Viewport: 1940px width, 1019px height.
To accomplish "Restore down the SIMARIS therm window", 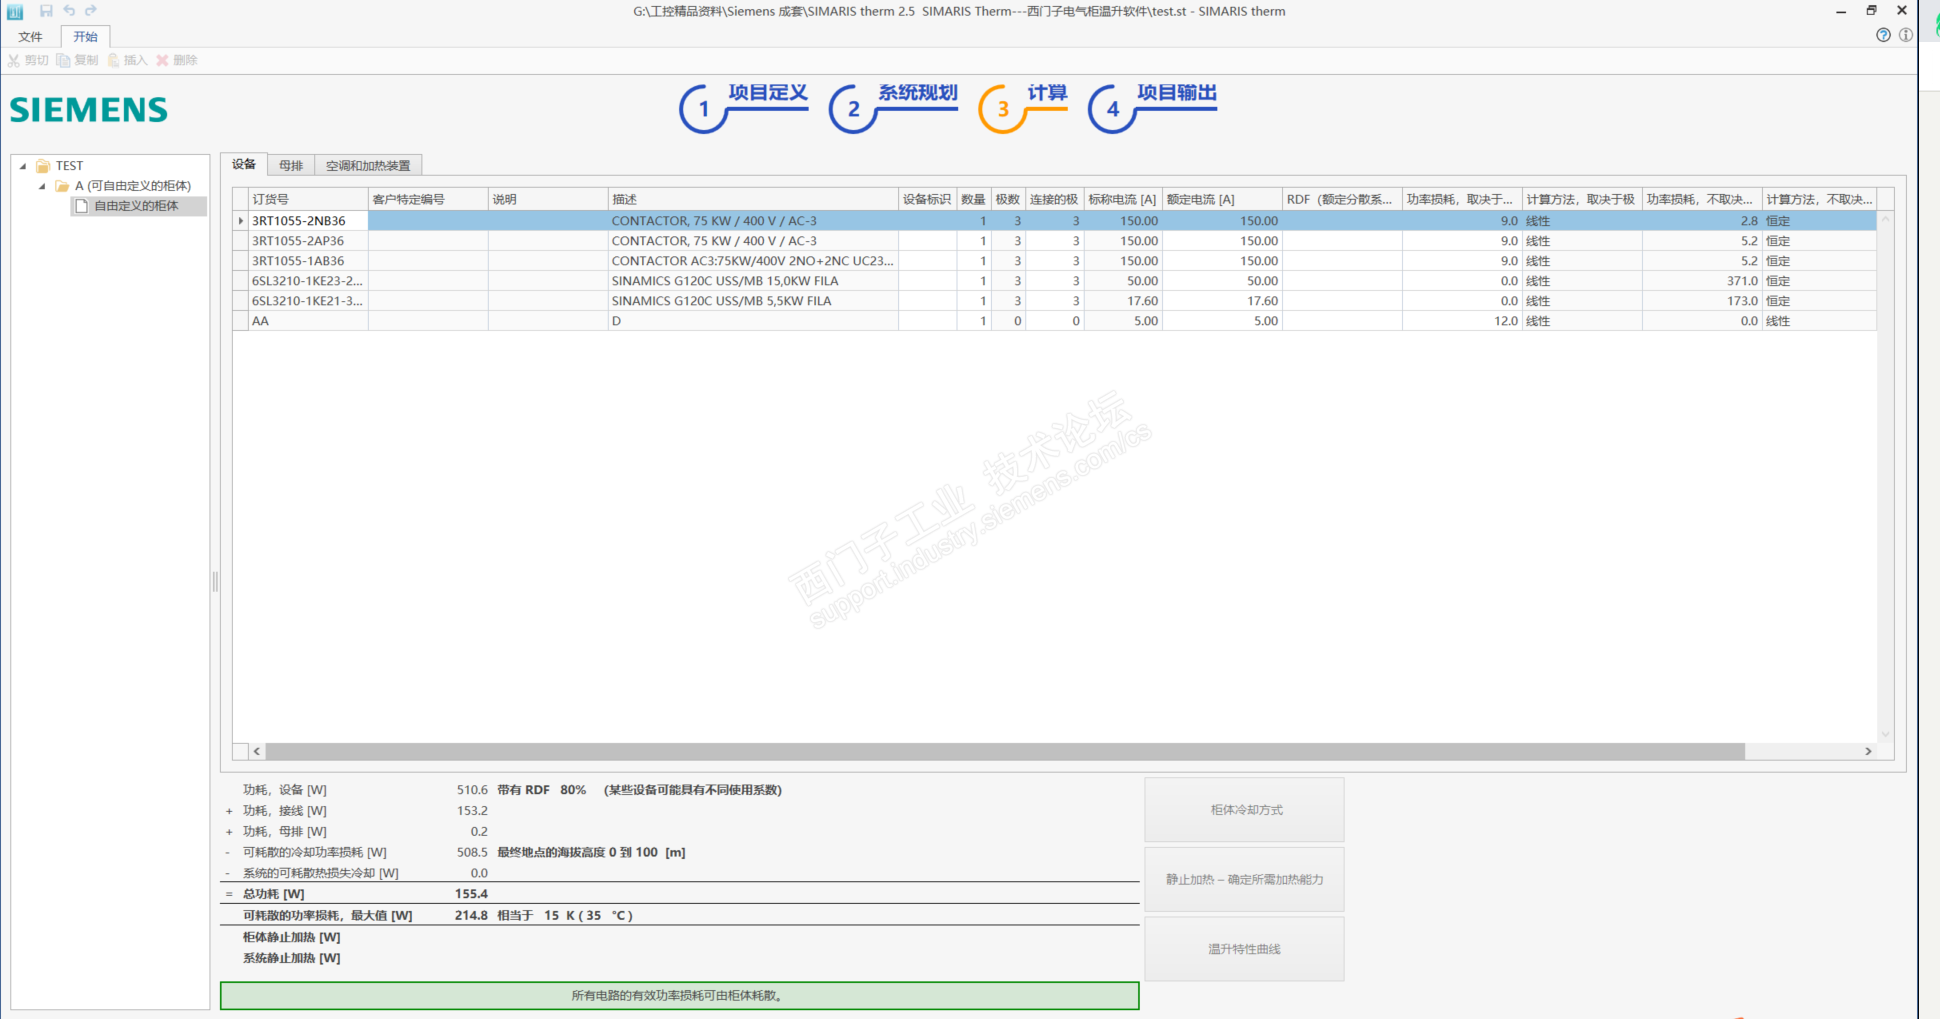I will [x=1871, y=11].
